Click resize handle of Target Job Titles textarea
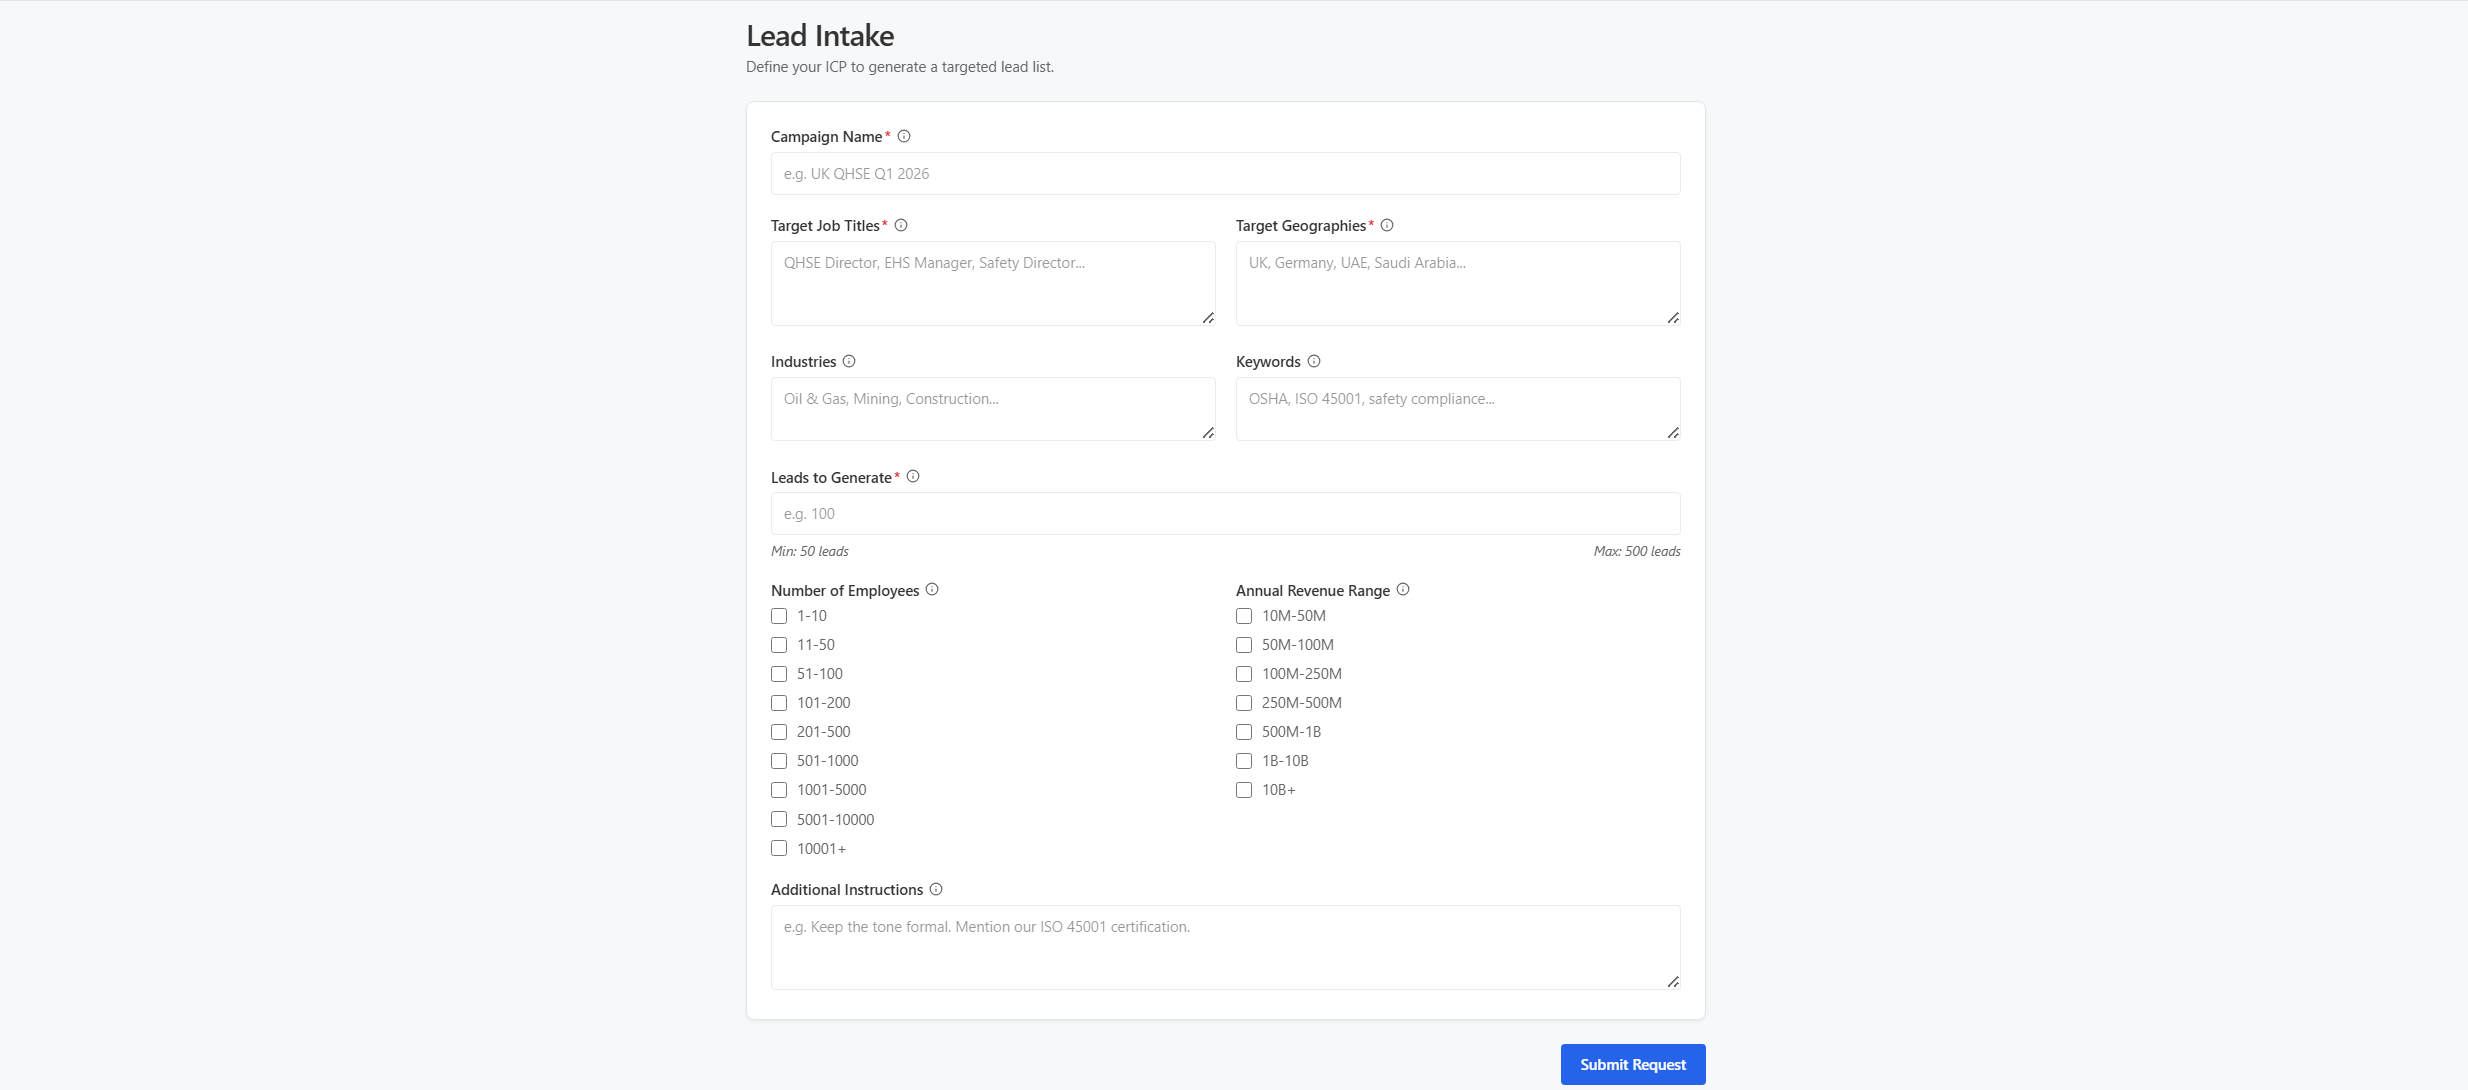2468x1090 pixels. point(1208,318)
